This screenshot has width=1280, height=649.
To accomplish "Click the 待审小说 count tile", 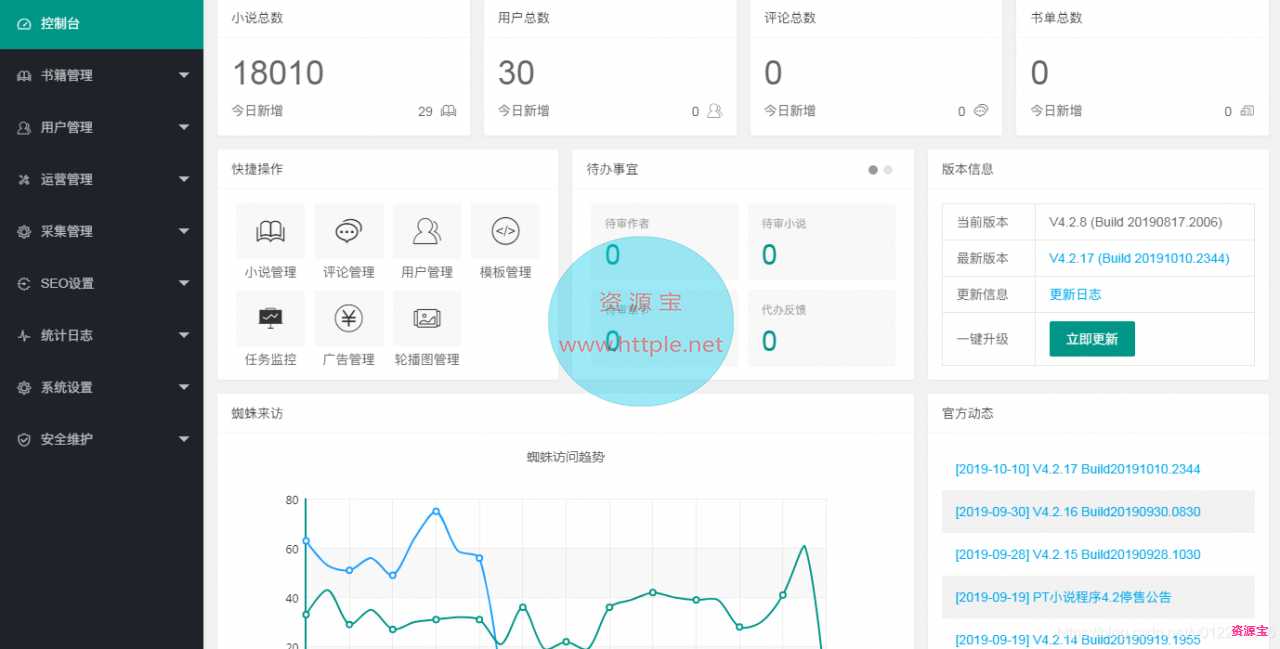I will tap(821, 242).
